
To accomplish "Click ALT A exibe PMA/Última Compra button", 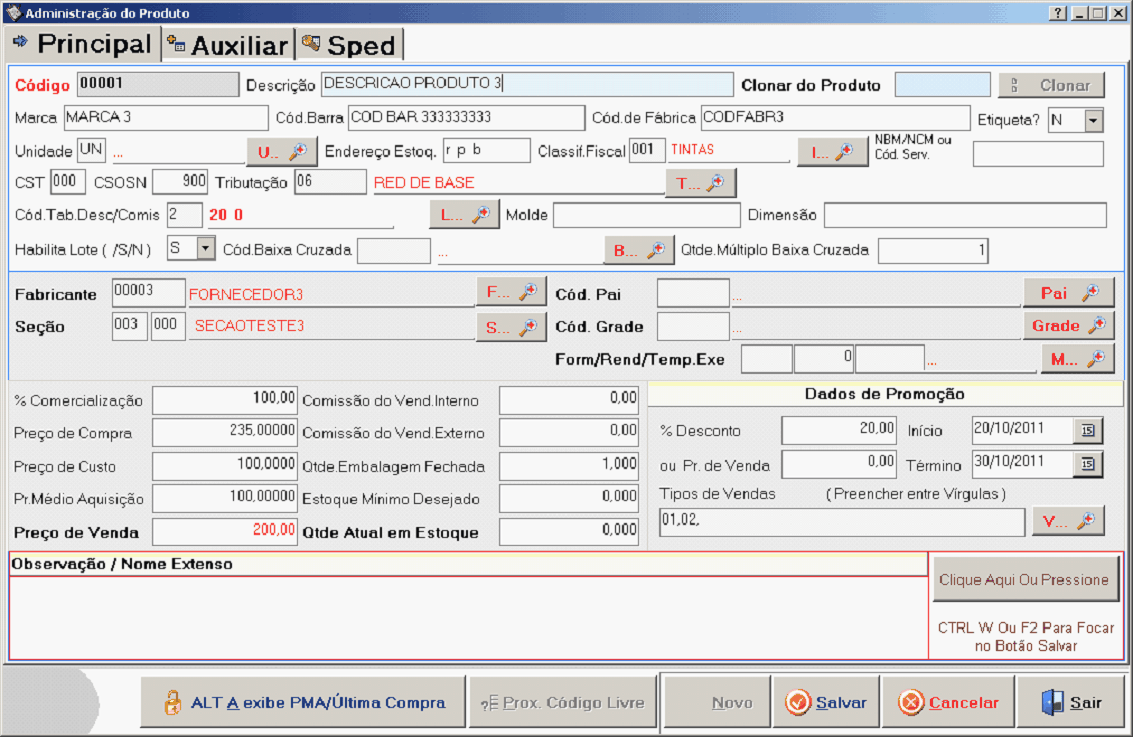I will click(304, 703).
